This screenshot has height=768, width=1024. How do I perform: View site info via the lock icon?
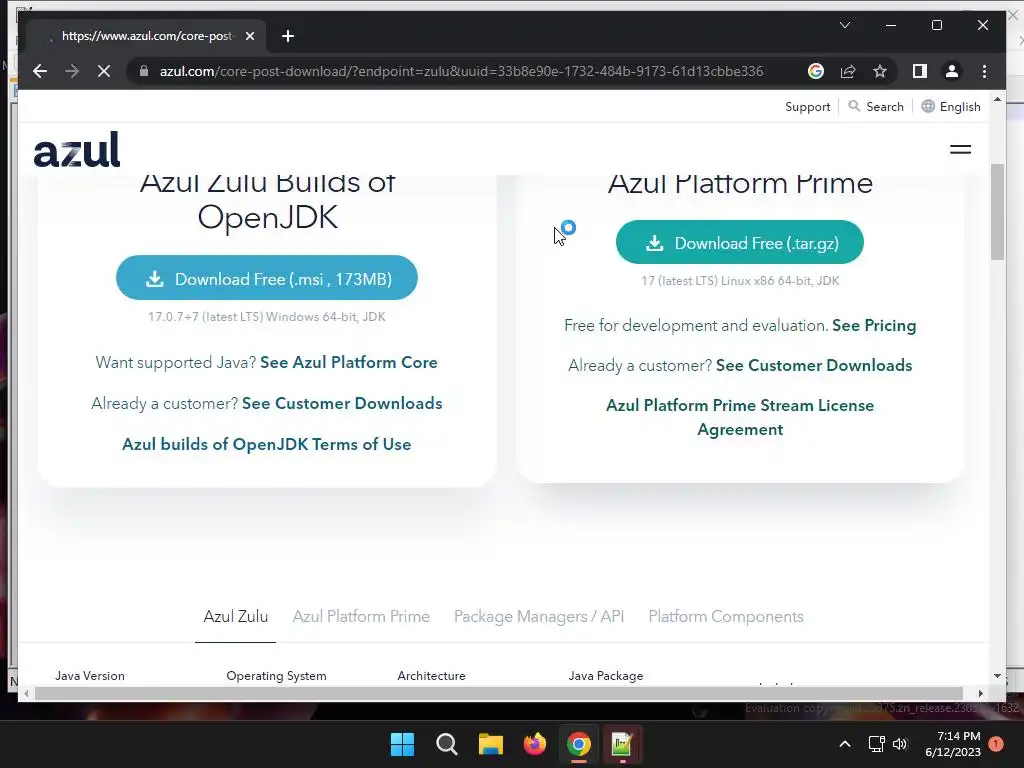[x=144, y=71]
